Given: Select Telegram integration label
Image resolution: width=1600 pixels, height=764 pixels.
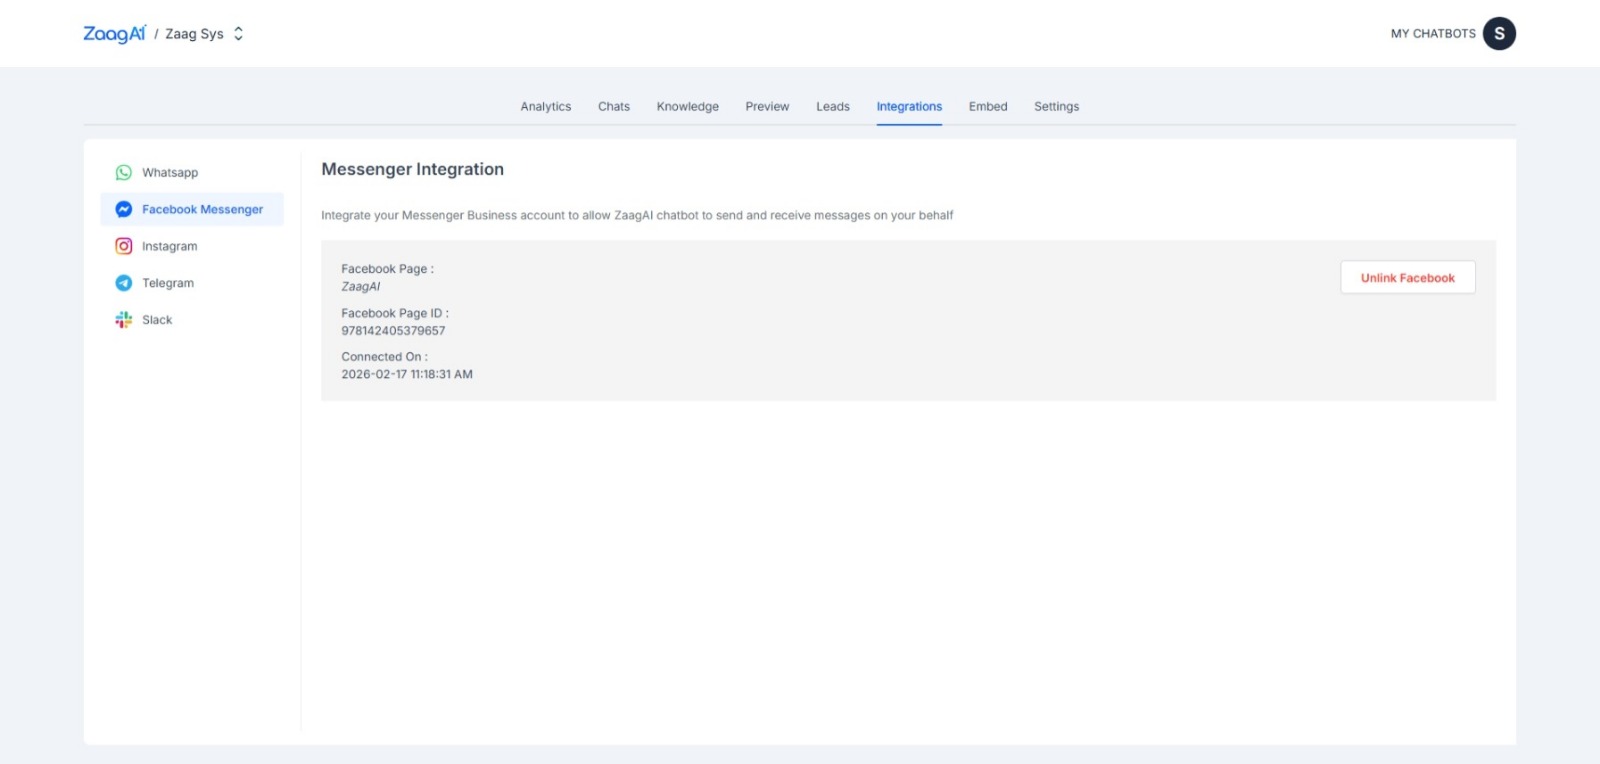Looking at the screenshot, I should pos(168,283).
